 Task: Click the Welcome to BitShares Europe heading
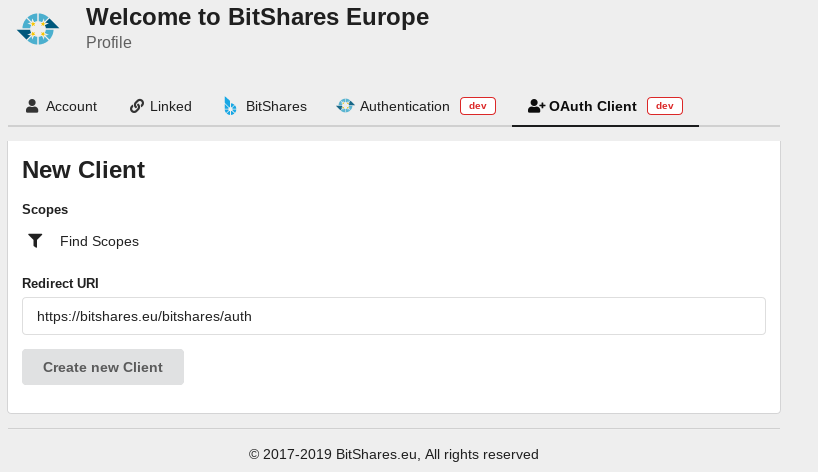258,17
